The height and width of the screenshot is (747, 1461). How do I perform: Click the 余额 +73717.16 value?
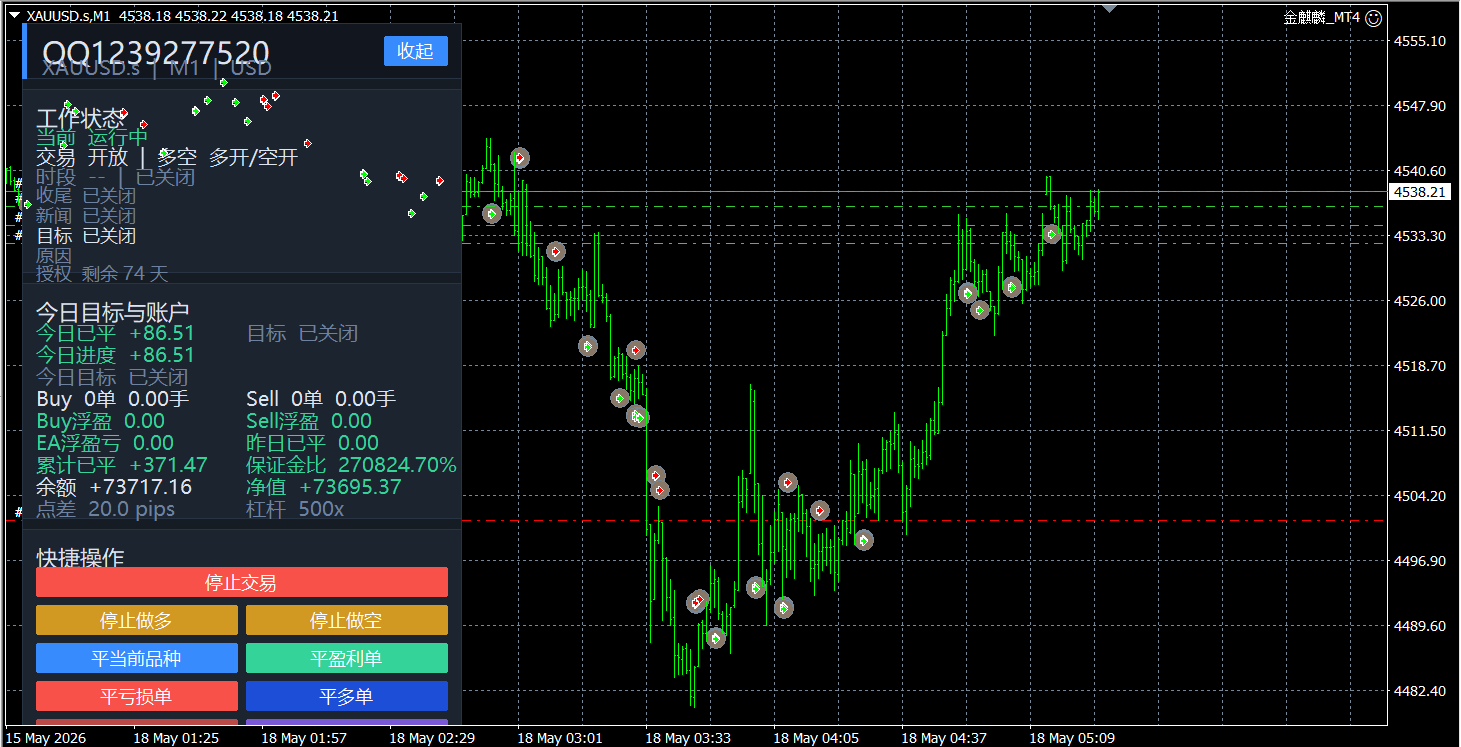[x=114, y=487]
